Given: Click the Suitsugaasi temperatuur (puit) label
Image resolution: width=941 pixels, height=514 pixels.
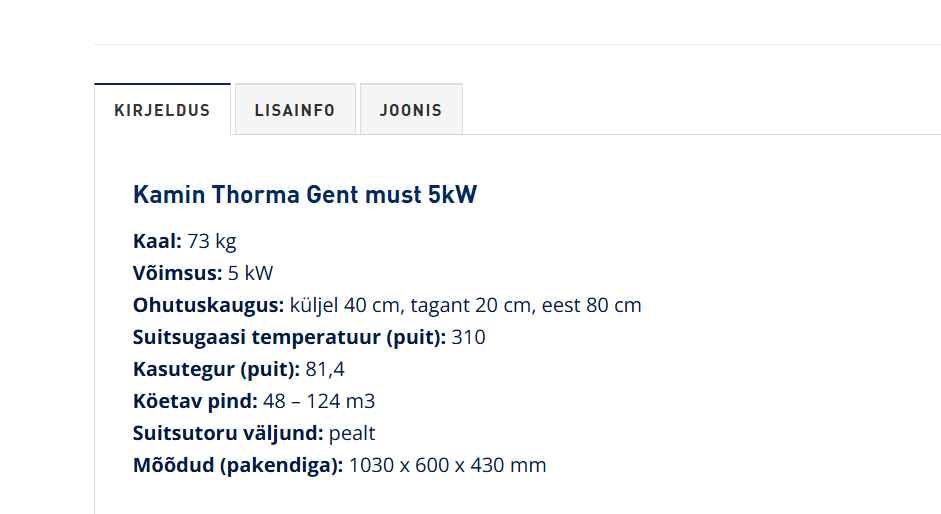Looking at the screenshot, I should click(289, 337).
